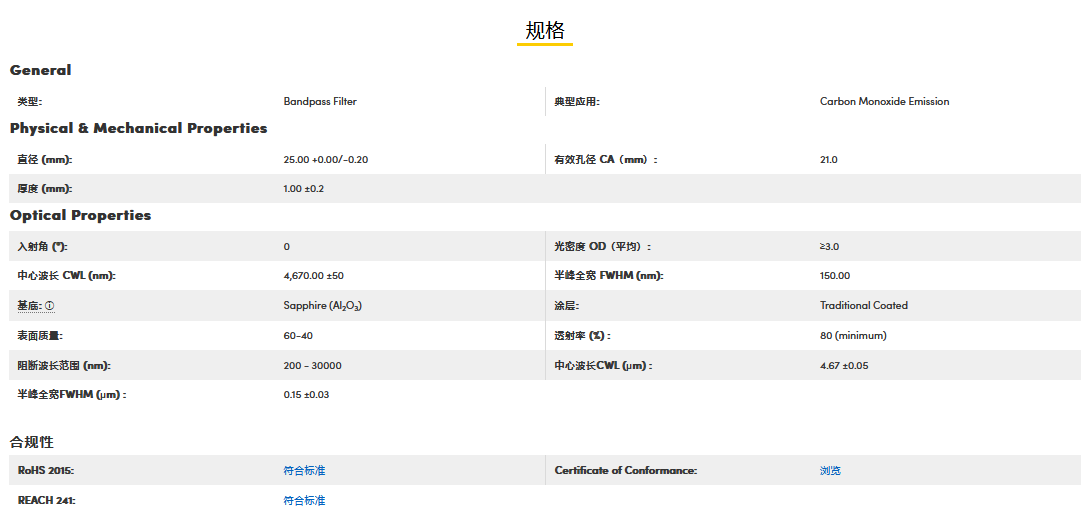Click 浏览 for Certificate of Conformance
This screenshot has height=527, width=1088.
830,470
